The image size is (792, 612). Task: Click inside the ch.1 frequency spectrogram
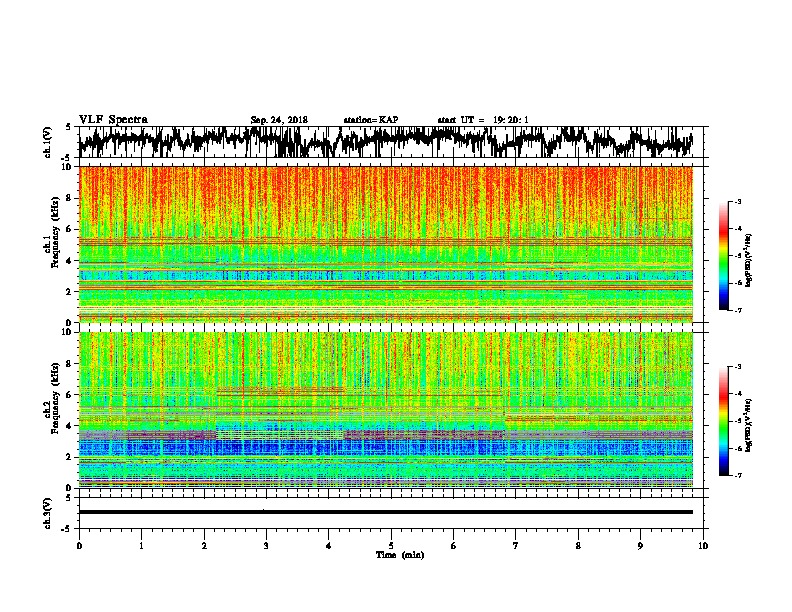(x=385, y=244)
